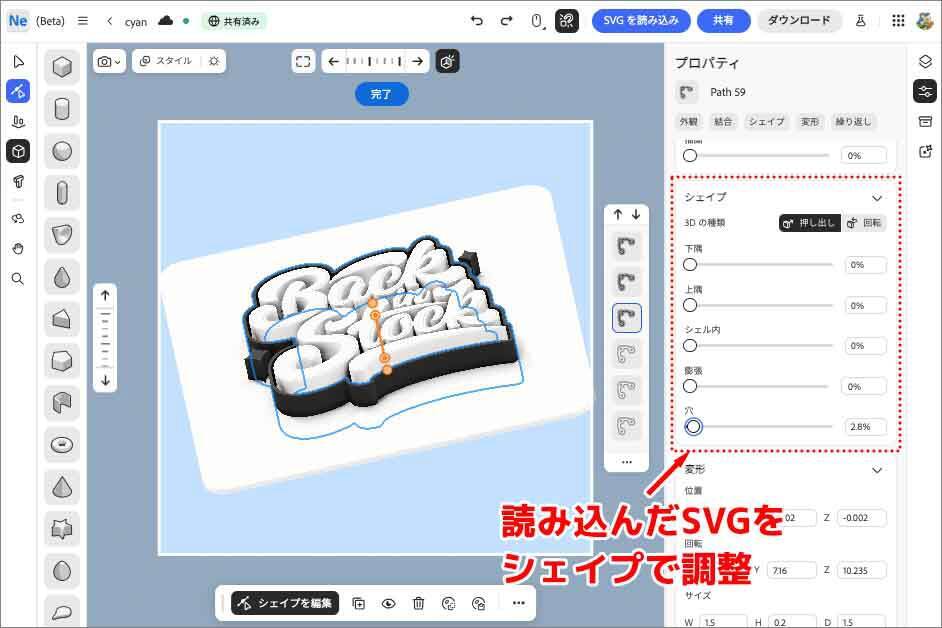942x628 pixels.
Task: Duplicate selection from bottom toolbar
Action: tap(359, 603)
